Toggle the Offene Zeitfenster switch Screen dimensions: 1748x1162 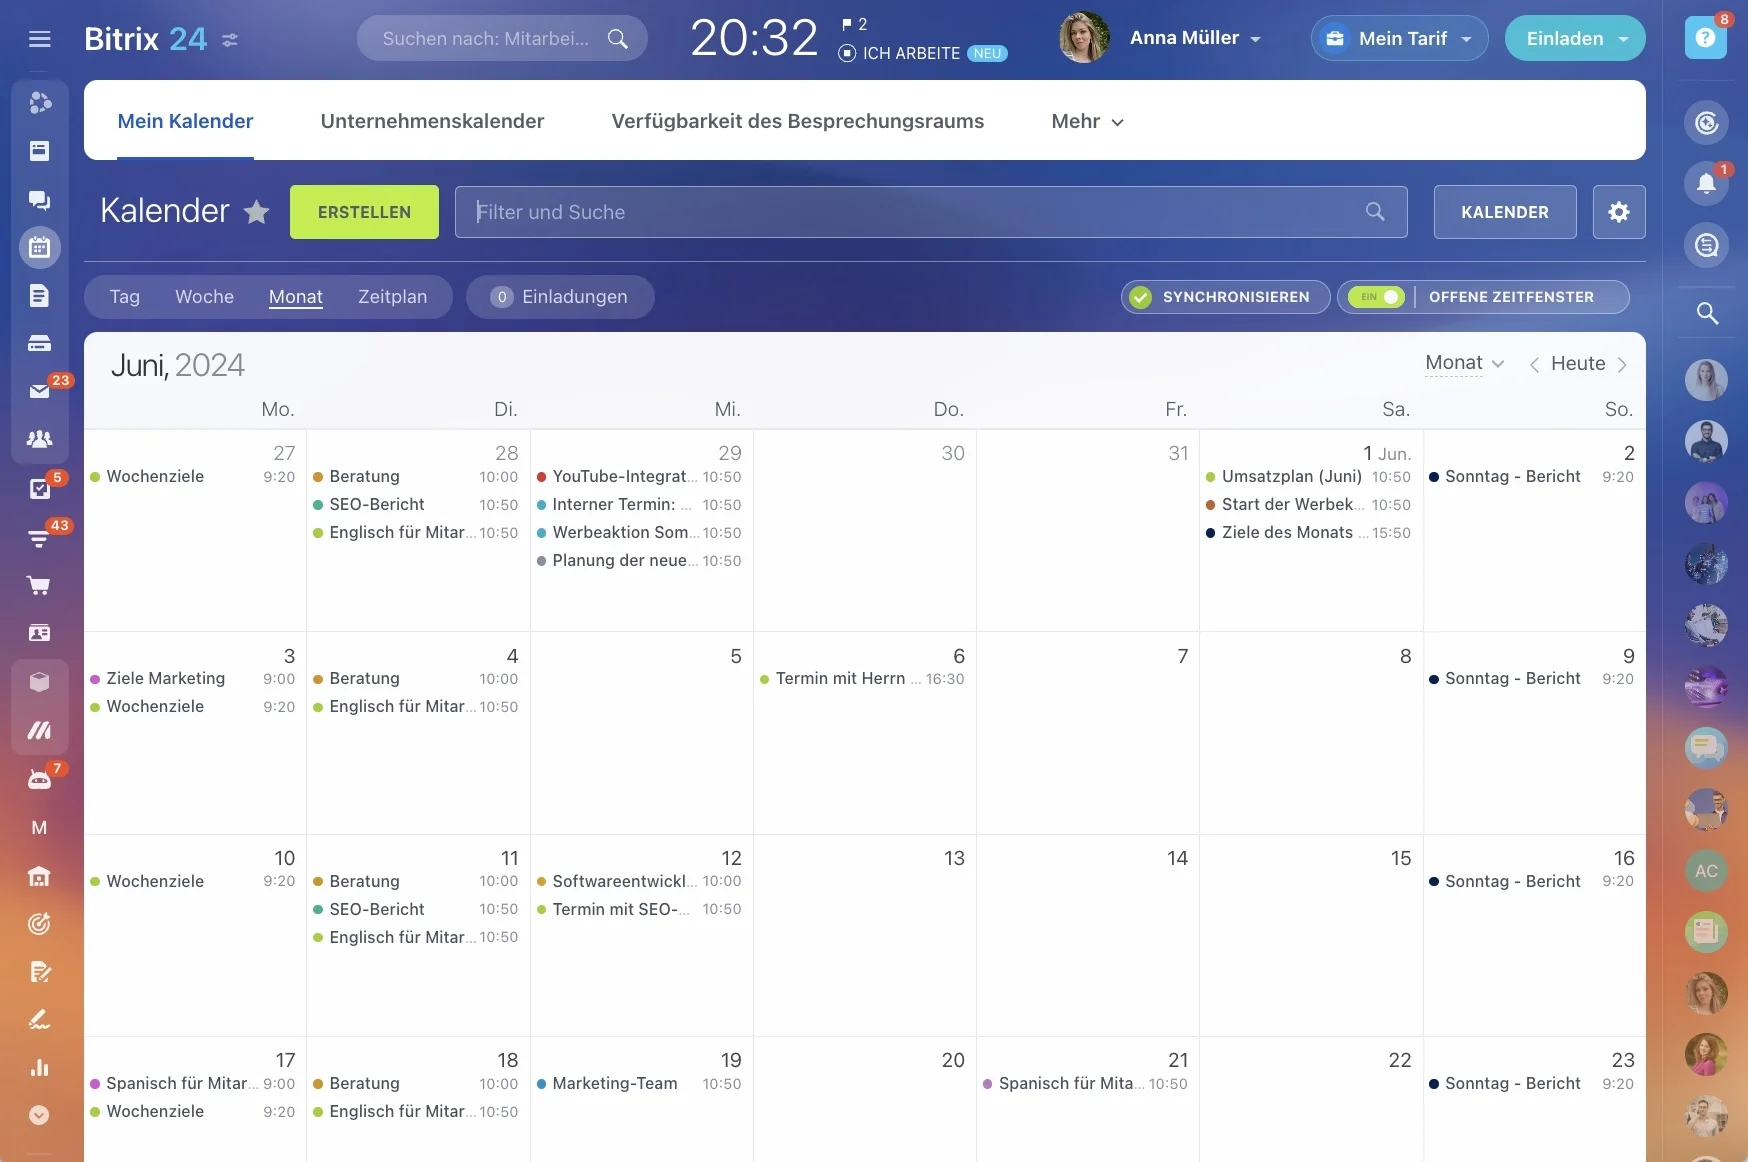pyautogui.click(x=1376, y=297)
